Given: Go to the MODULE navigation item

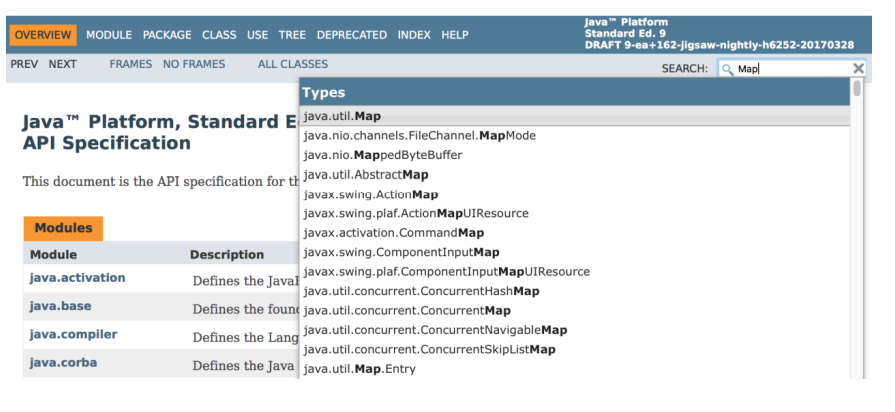Looking at the screenshot, I should point(109,35).
